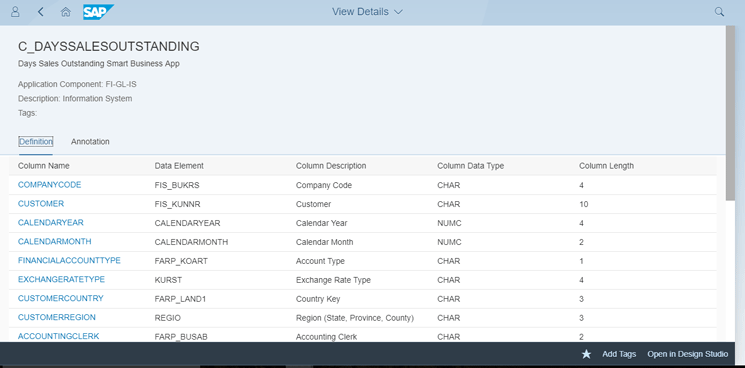The image size is (745, 368).
Task: Open the COMPANYCODE column link
Action: click(49, 185)
